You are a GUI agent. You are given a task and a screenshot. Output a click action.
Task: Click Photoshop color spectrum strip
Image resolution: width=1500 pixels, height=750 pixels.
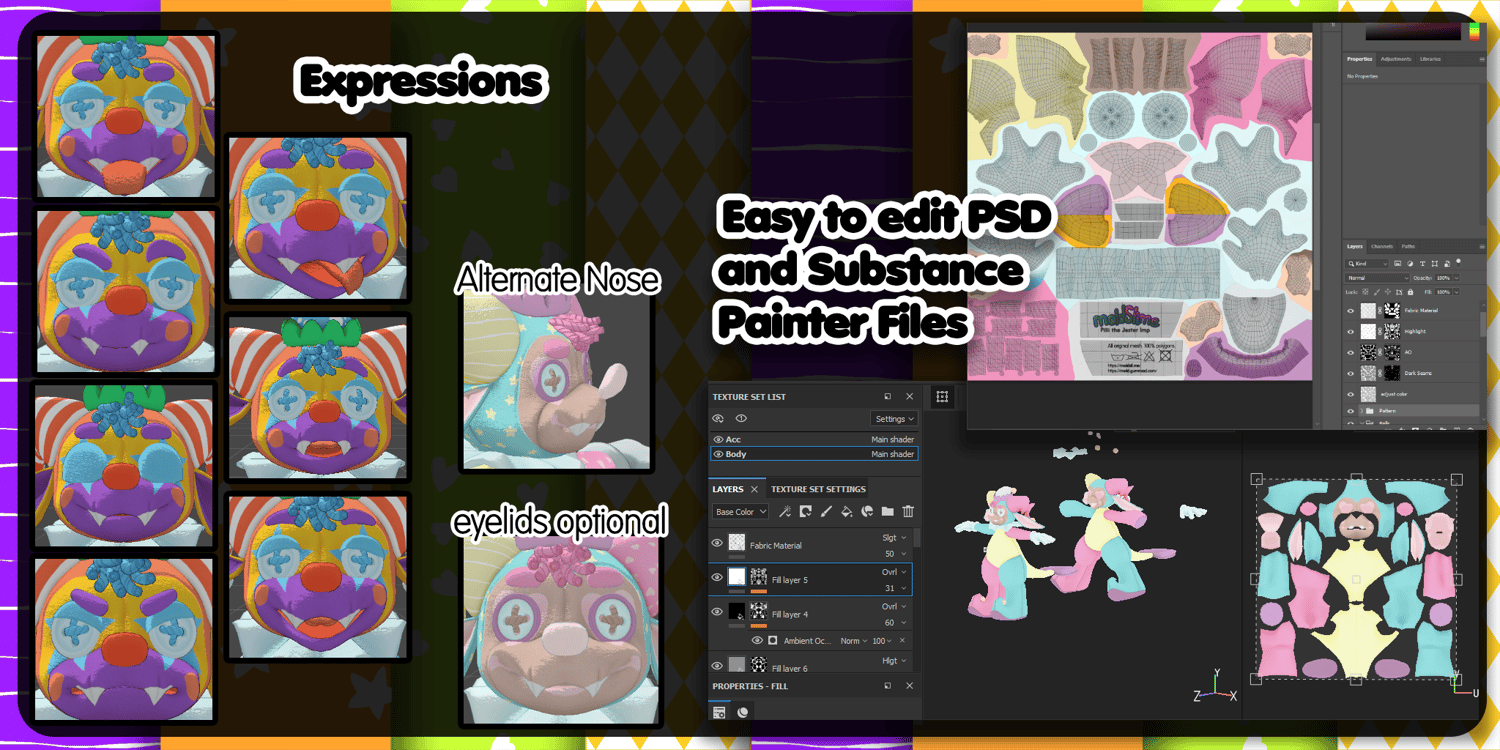point(1474,32)
